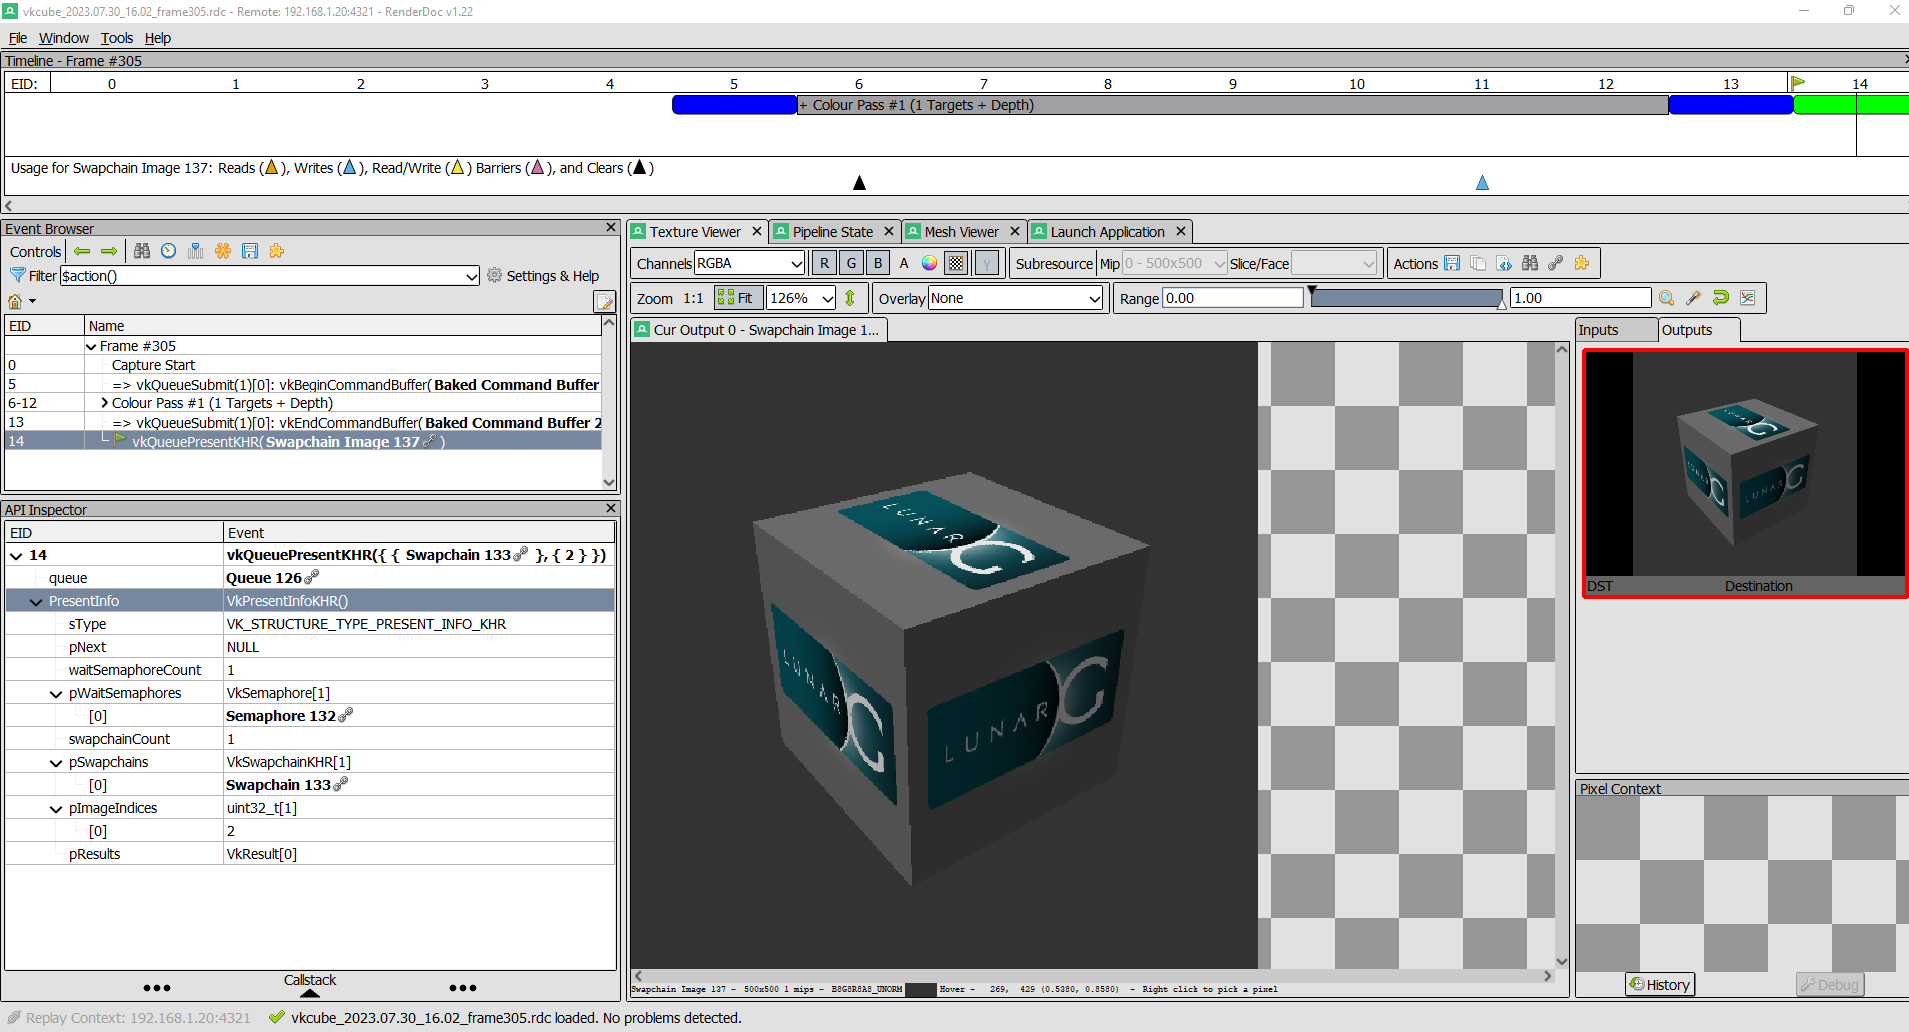Open the Tools menu
This screenshot has width=1909, height=1032.
pyautogui.click(x=117, y=38)
